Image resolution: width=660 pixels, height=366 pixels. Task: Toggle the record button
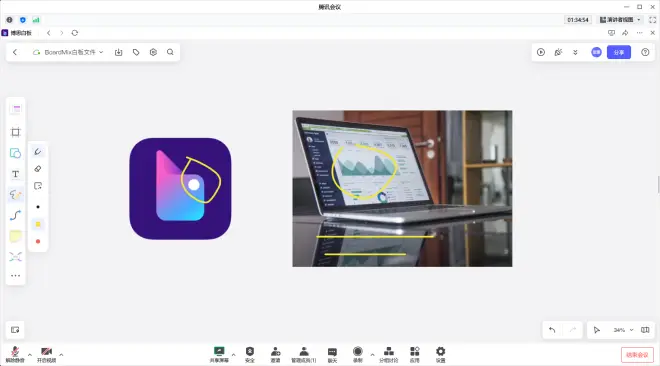[358, 355]
